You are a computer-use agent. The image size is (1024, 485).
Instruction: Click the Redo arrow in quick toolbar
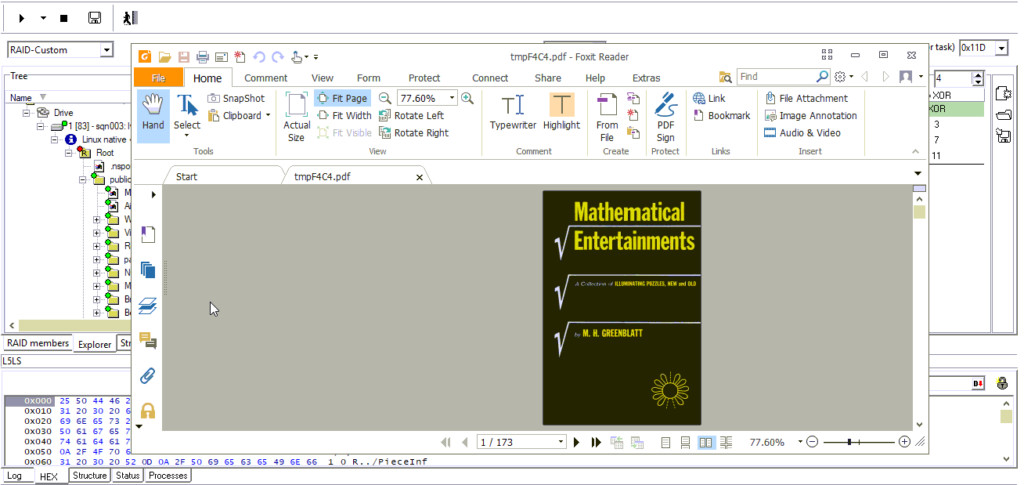tap(278, 57)
